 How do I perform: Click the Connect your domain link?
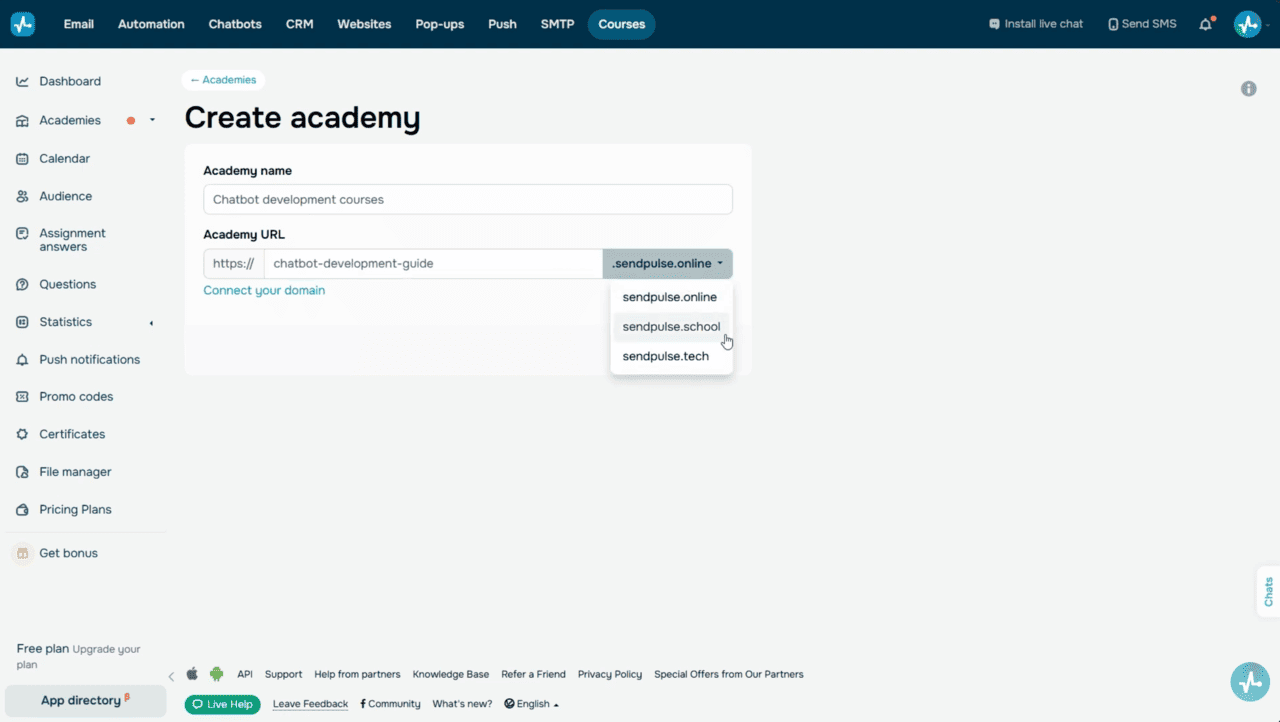264,290
